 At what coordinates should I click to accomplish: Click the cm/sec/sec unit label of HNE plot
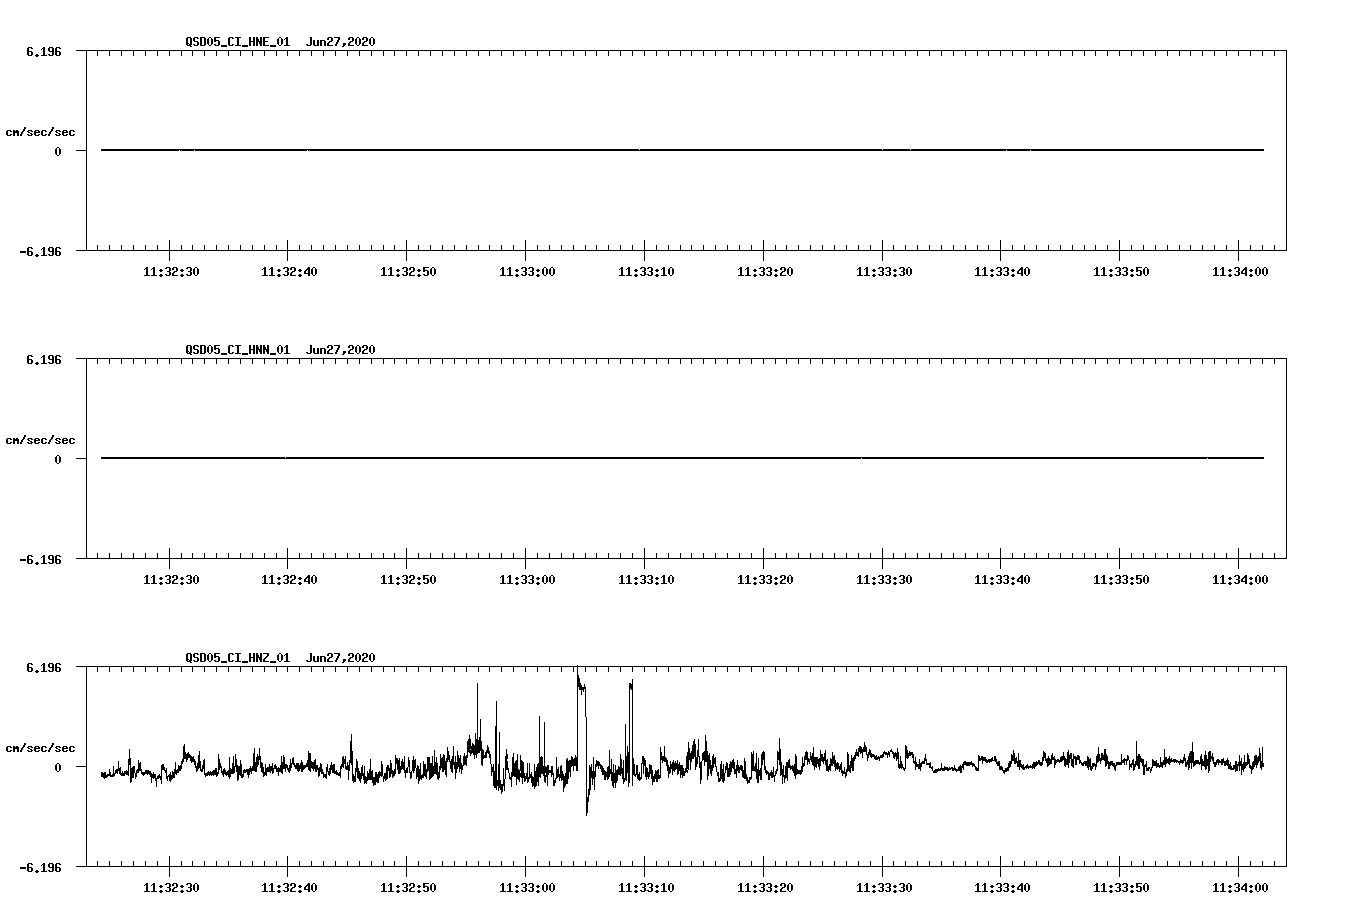(40, 132)
